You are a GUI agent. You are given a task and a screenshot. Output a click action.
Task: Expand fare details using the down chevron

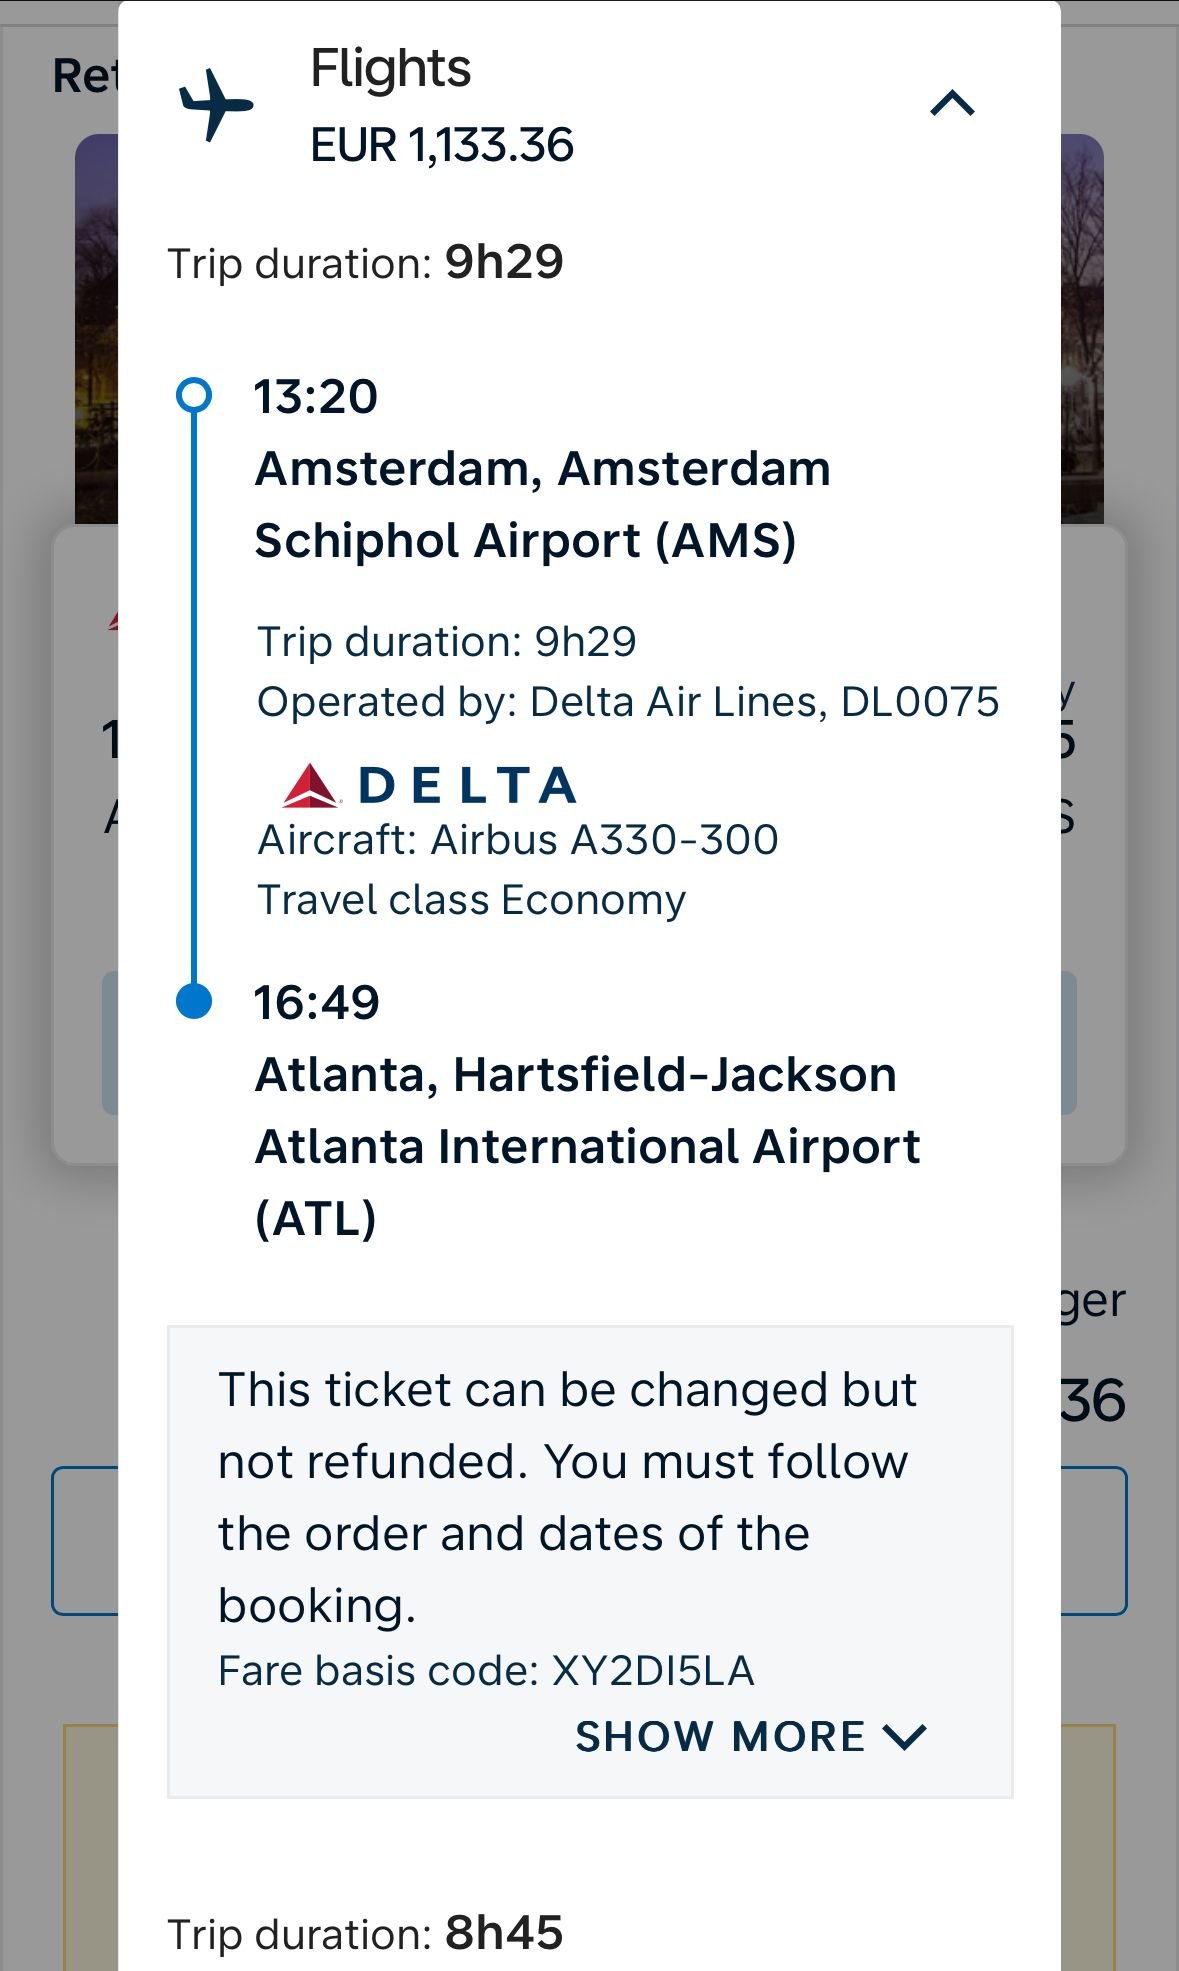pyautogui.click(x=906, y=1737)
